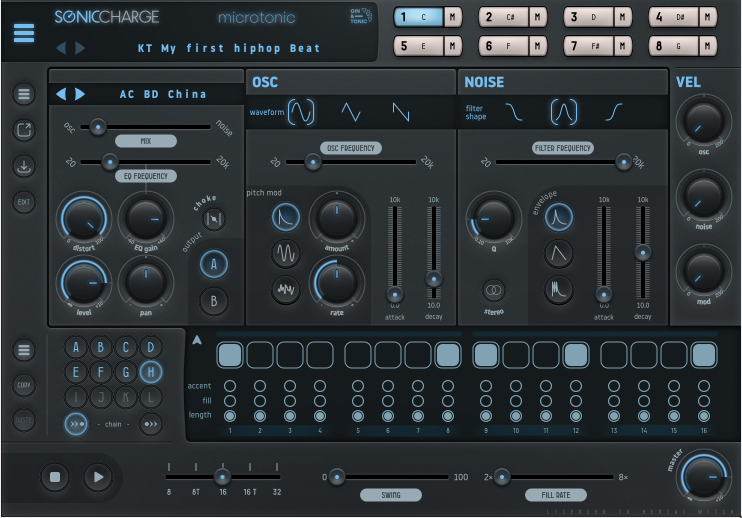Mute drum channel 6
Screen dimensions: 742x518
[x=538, y=46]
